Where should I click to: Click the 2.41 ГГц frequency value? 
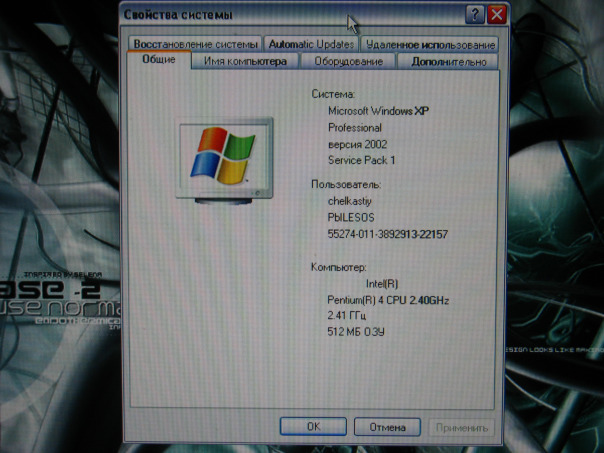click(347, 315)
